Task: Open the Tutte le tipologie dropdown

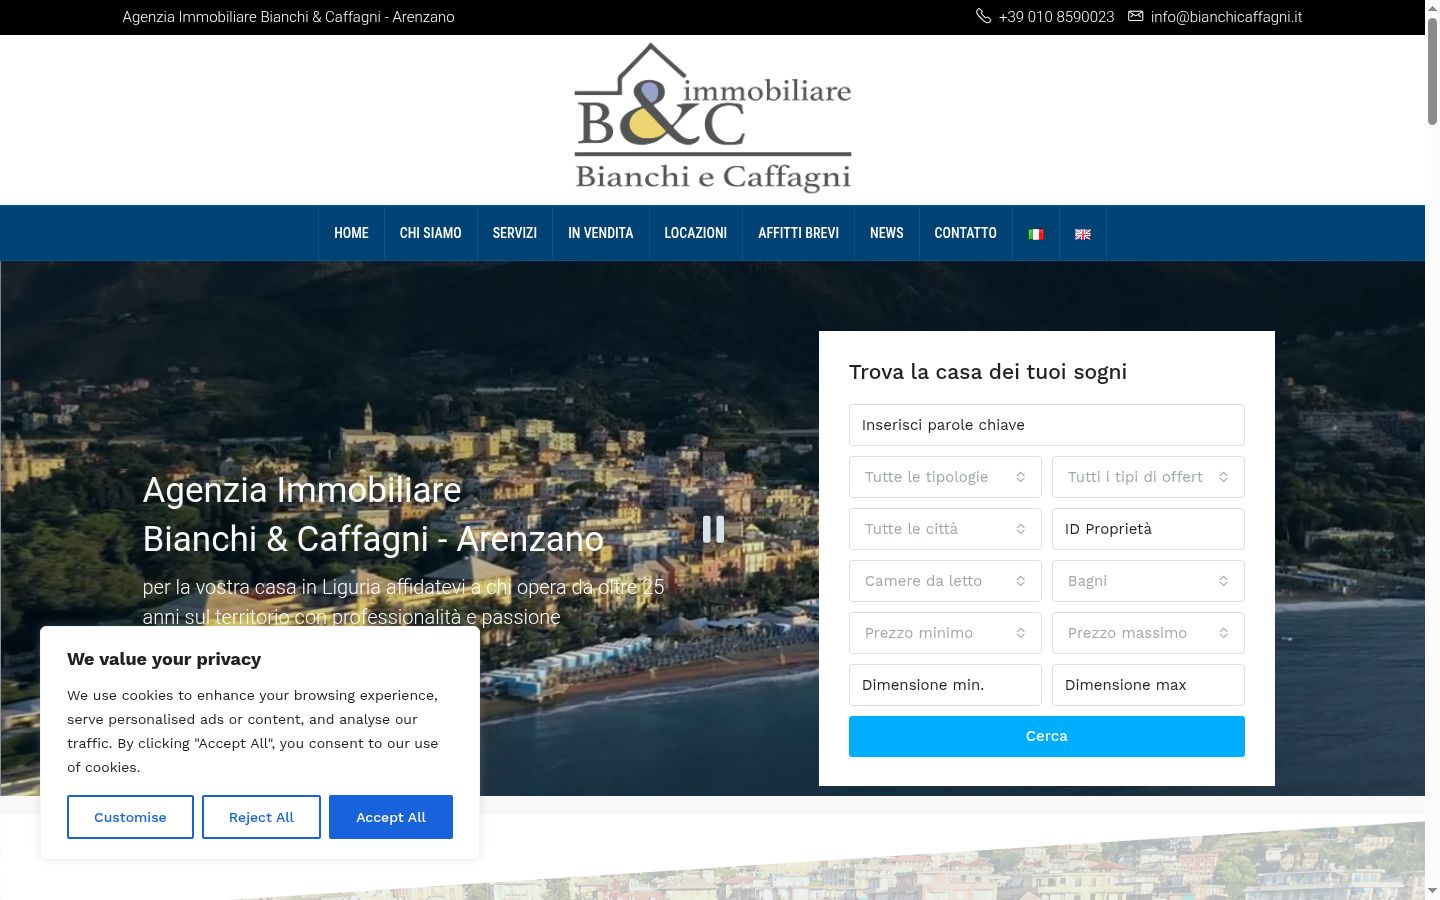Action: (x=945, y=477)
